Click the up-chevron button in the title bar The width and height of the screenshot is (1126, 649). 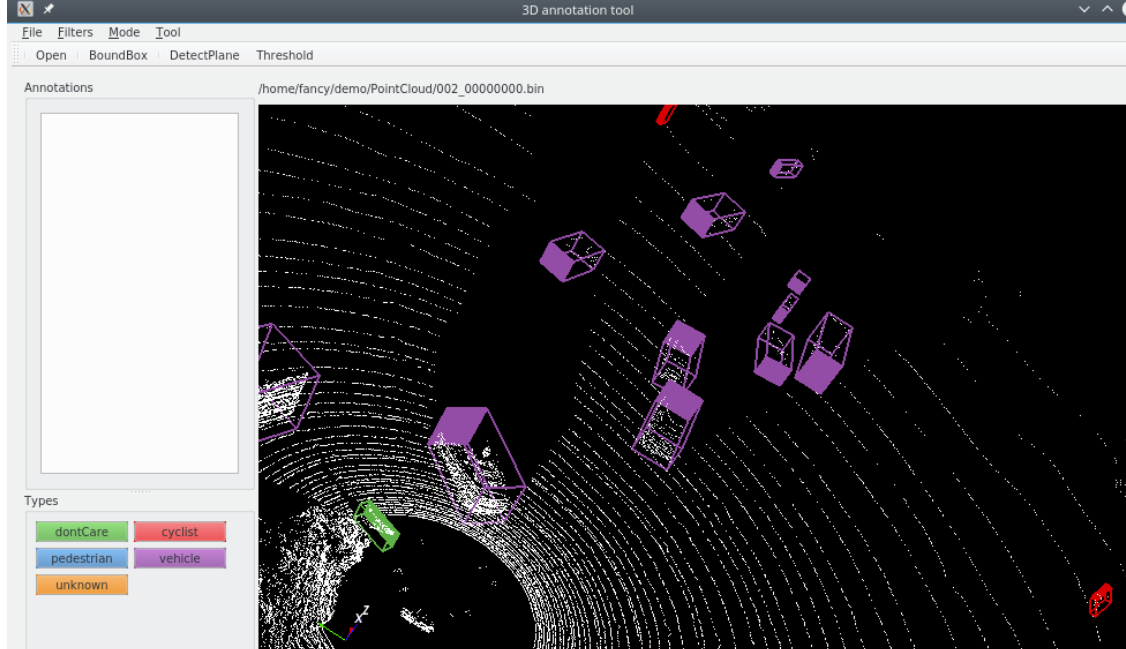point(1107,9)
